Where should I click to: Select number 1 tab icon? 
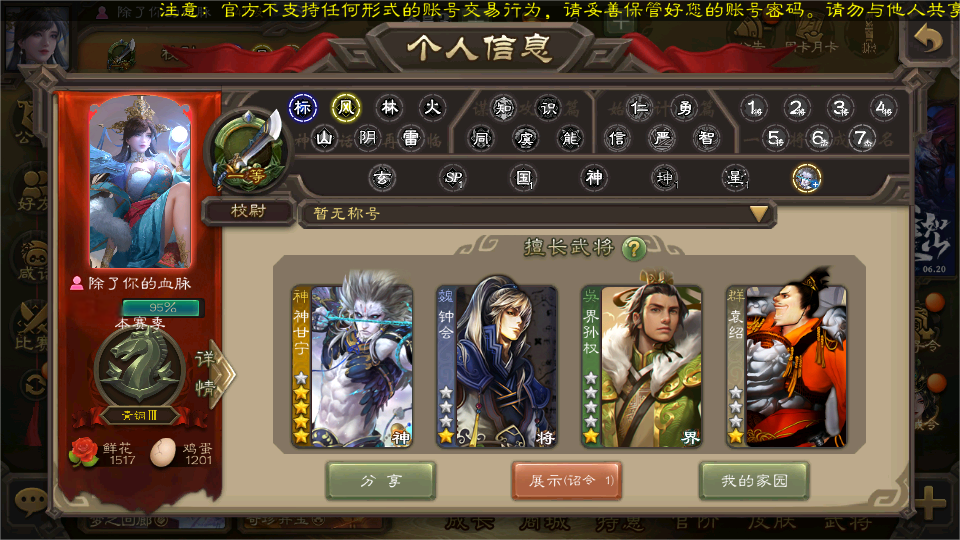(754, 108)
